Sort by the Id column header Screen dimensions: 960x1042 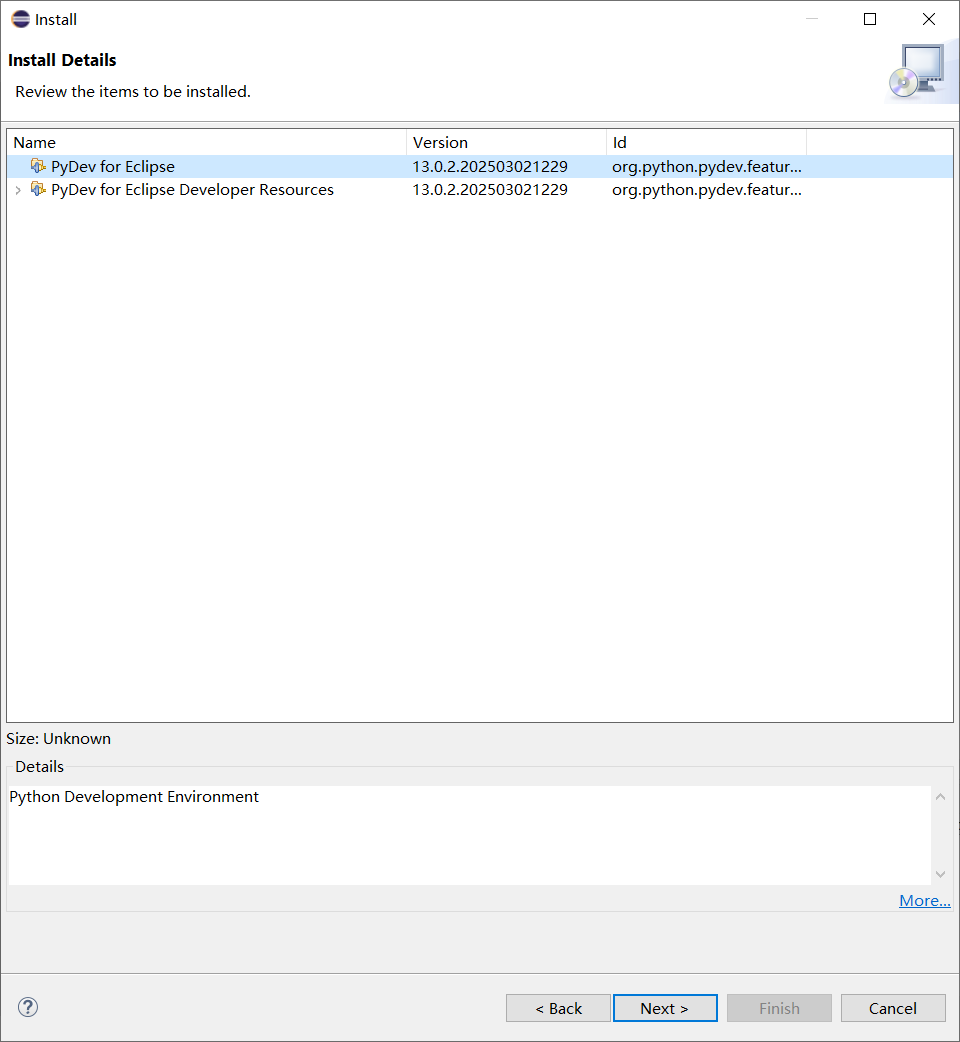click(706, 142)
